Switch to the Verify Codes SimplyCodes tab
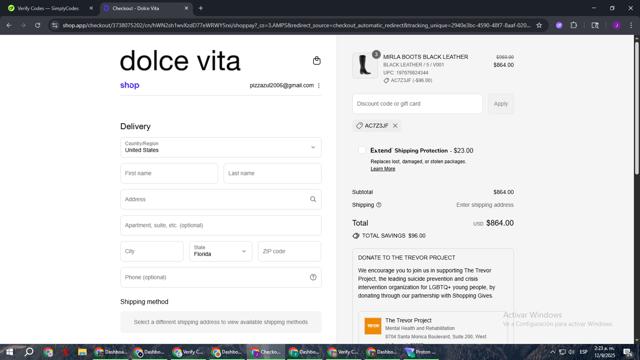This screenshot has height=360, width=640. [49, 8]
